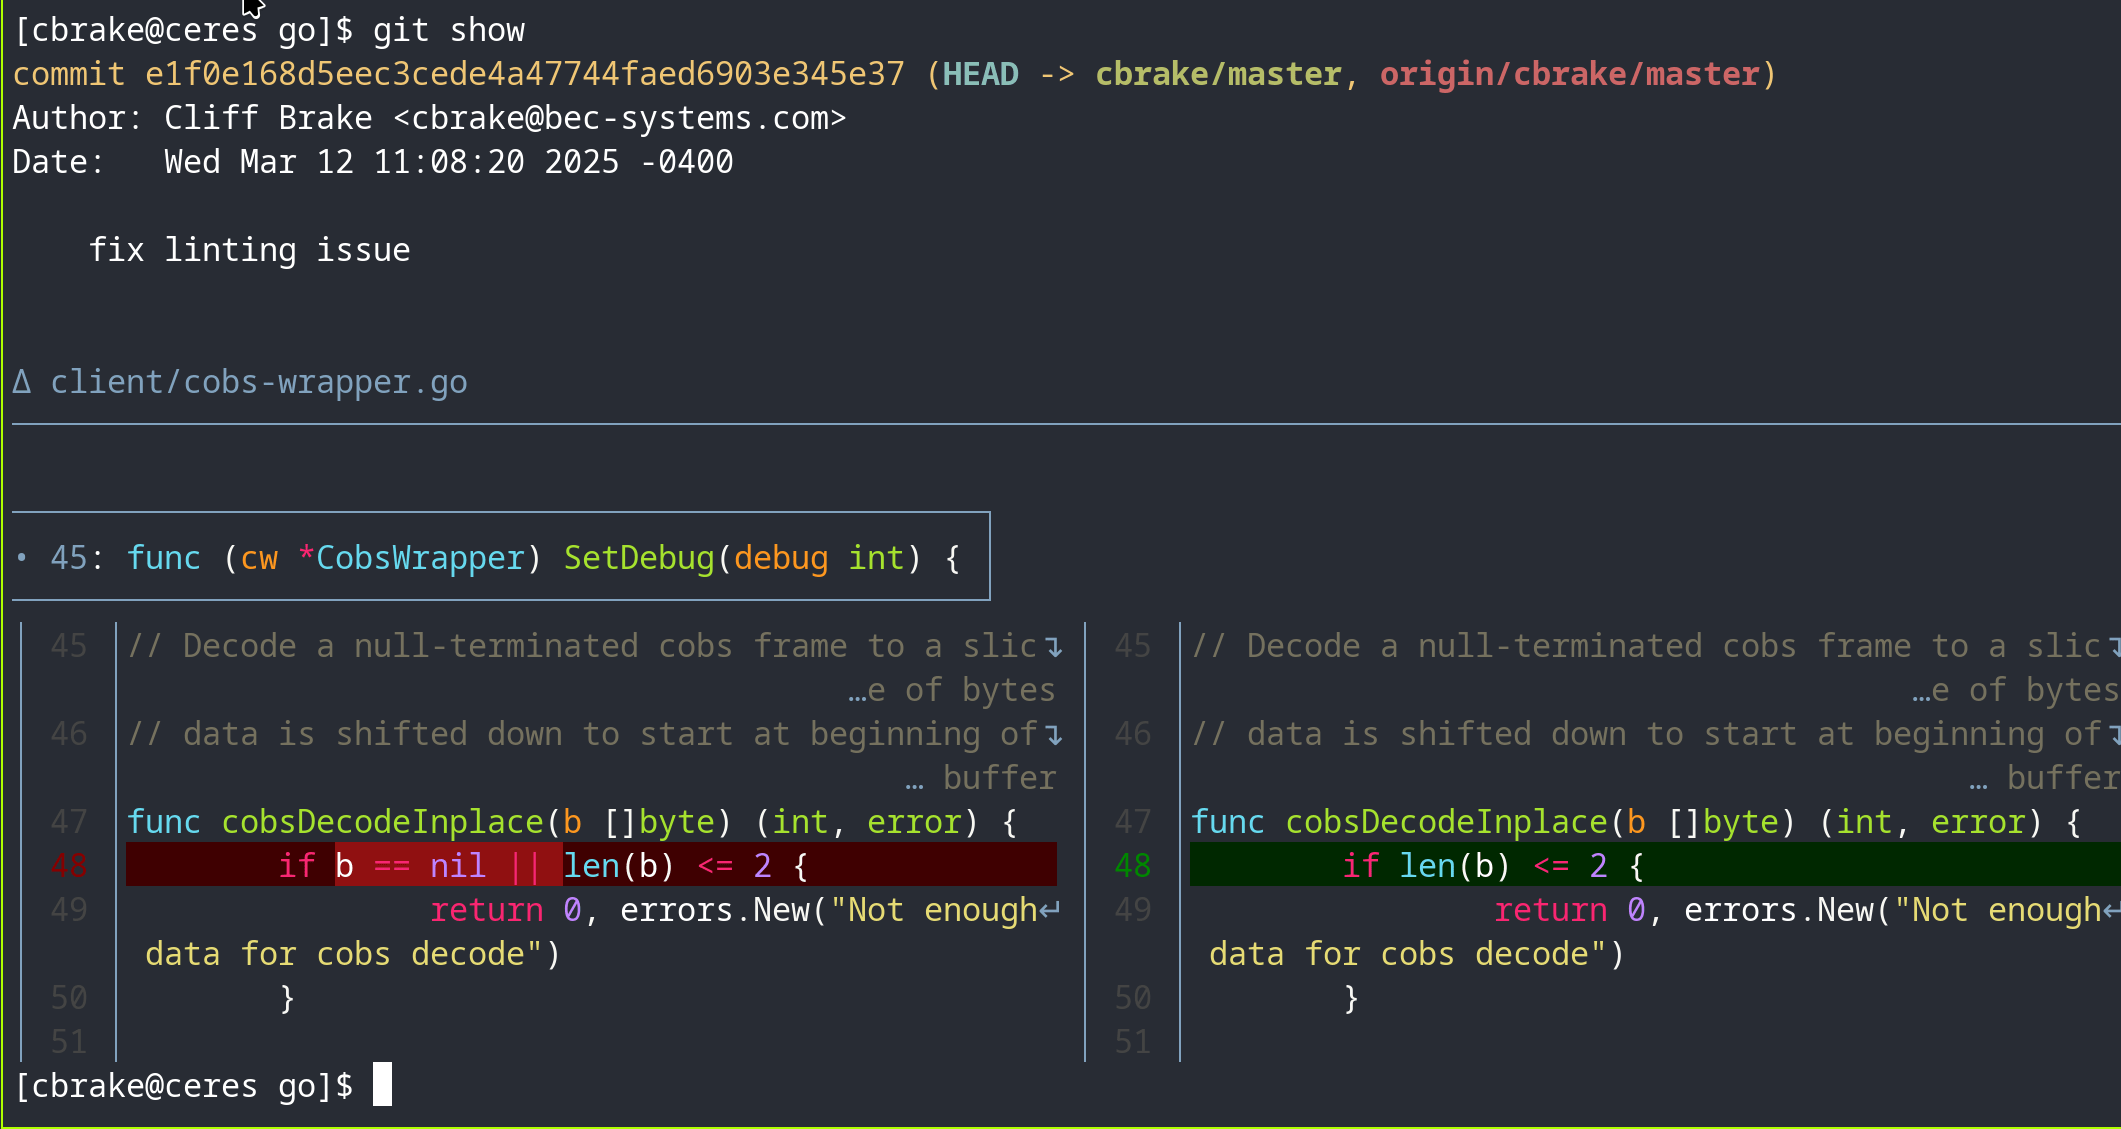Click the bullet marker in the hunk header

[x=22, y=558]
